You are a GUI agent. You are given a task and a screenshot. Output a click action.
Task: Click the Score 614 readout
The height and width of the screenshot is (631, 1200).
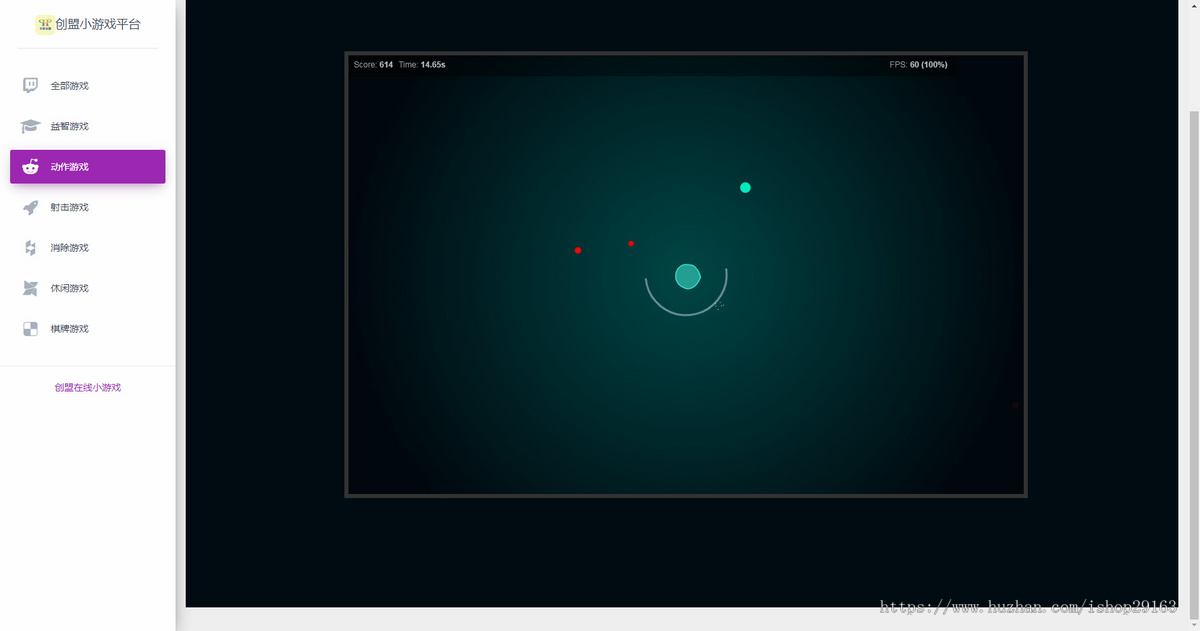click(373, 65)
